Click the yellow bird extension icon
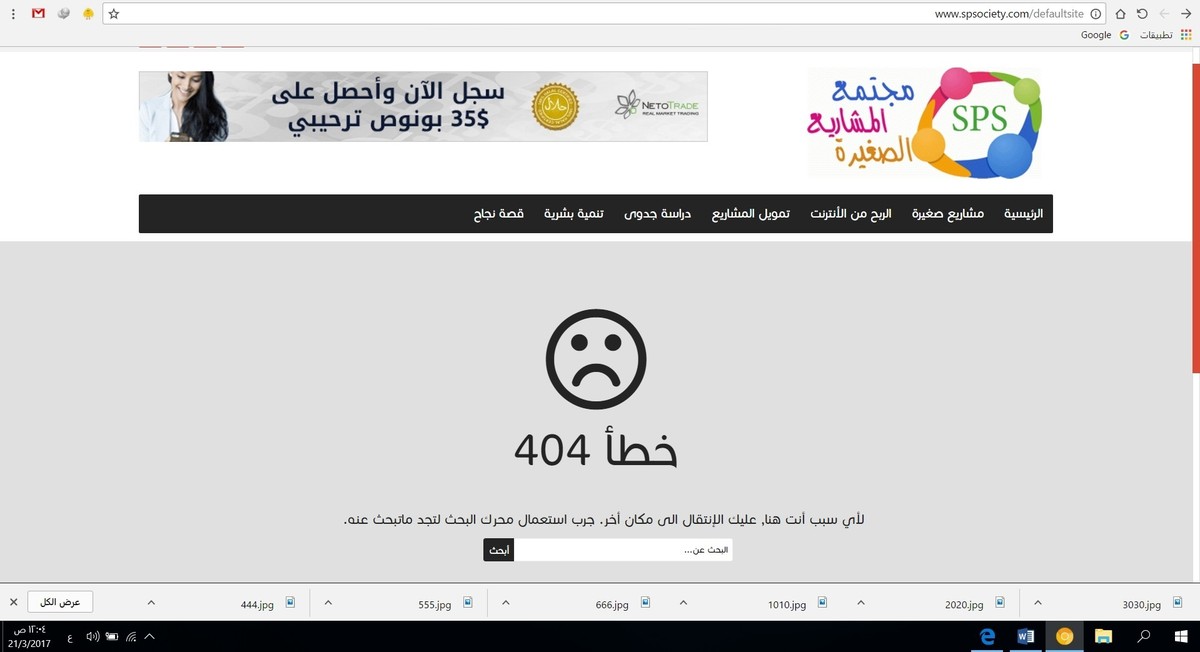This screenshot has height=652, width=1200. point(88,14)
